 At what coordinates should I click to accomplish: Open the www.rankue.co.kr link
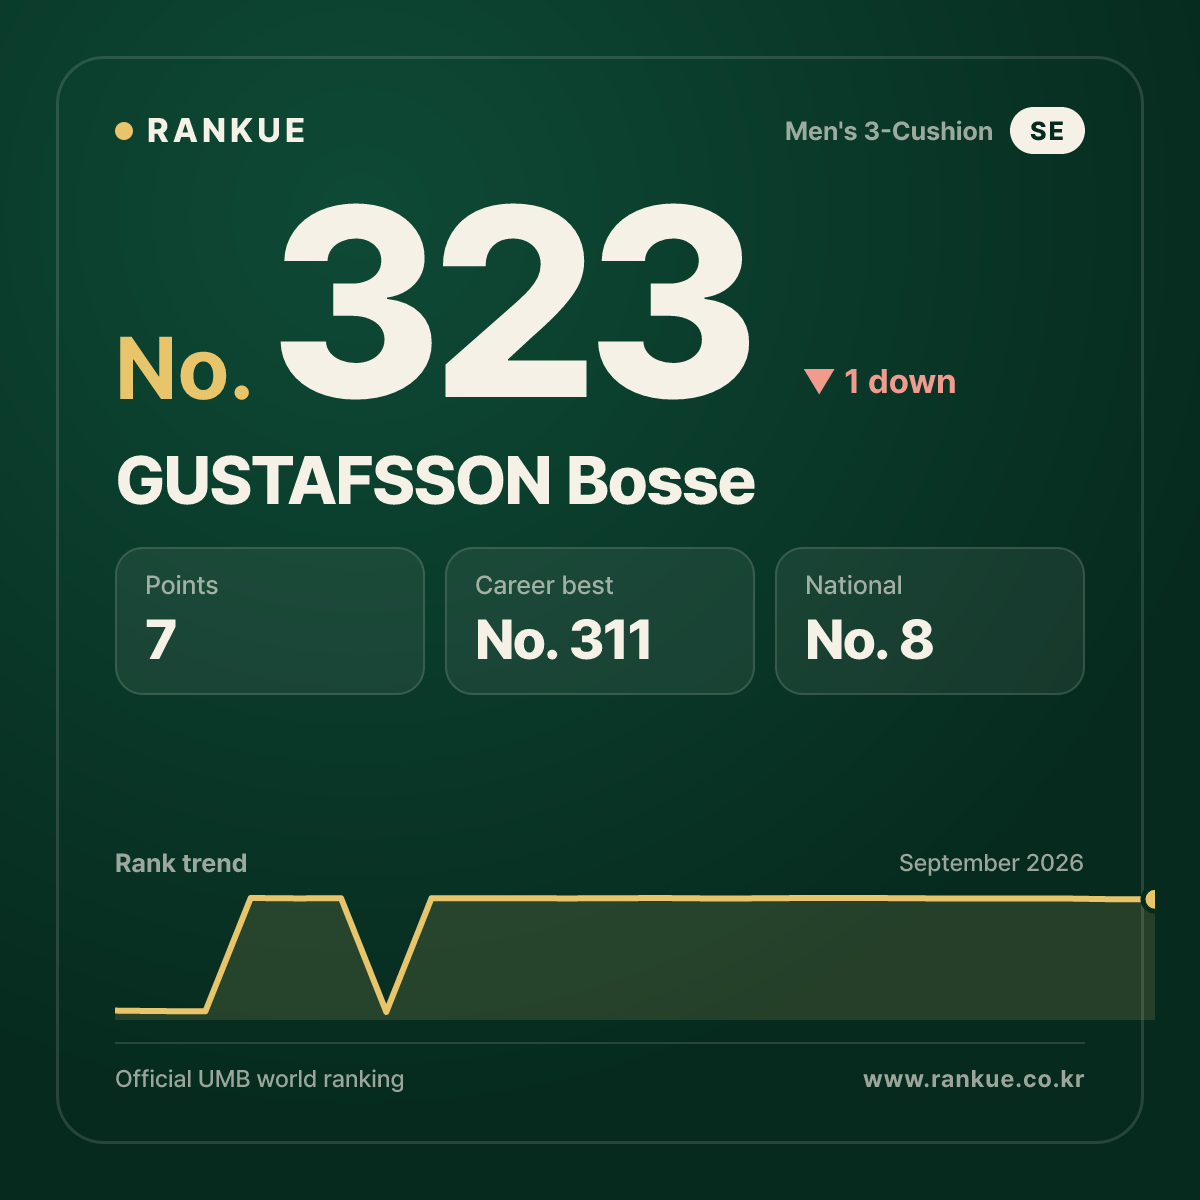click(974, 1079)
